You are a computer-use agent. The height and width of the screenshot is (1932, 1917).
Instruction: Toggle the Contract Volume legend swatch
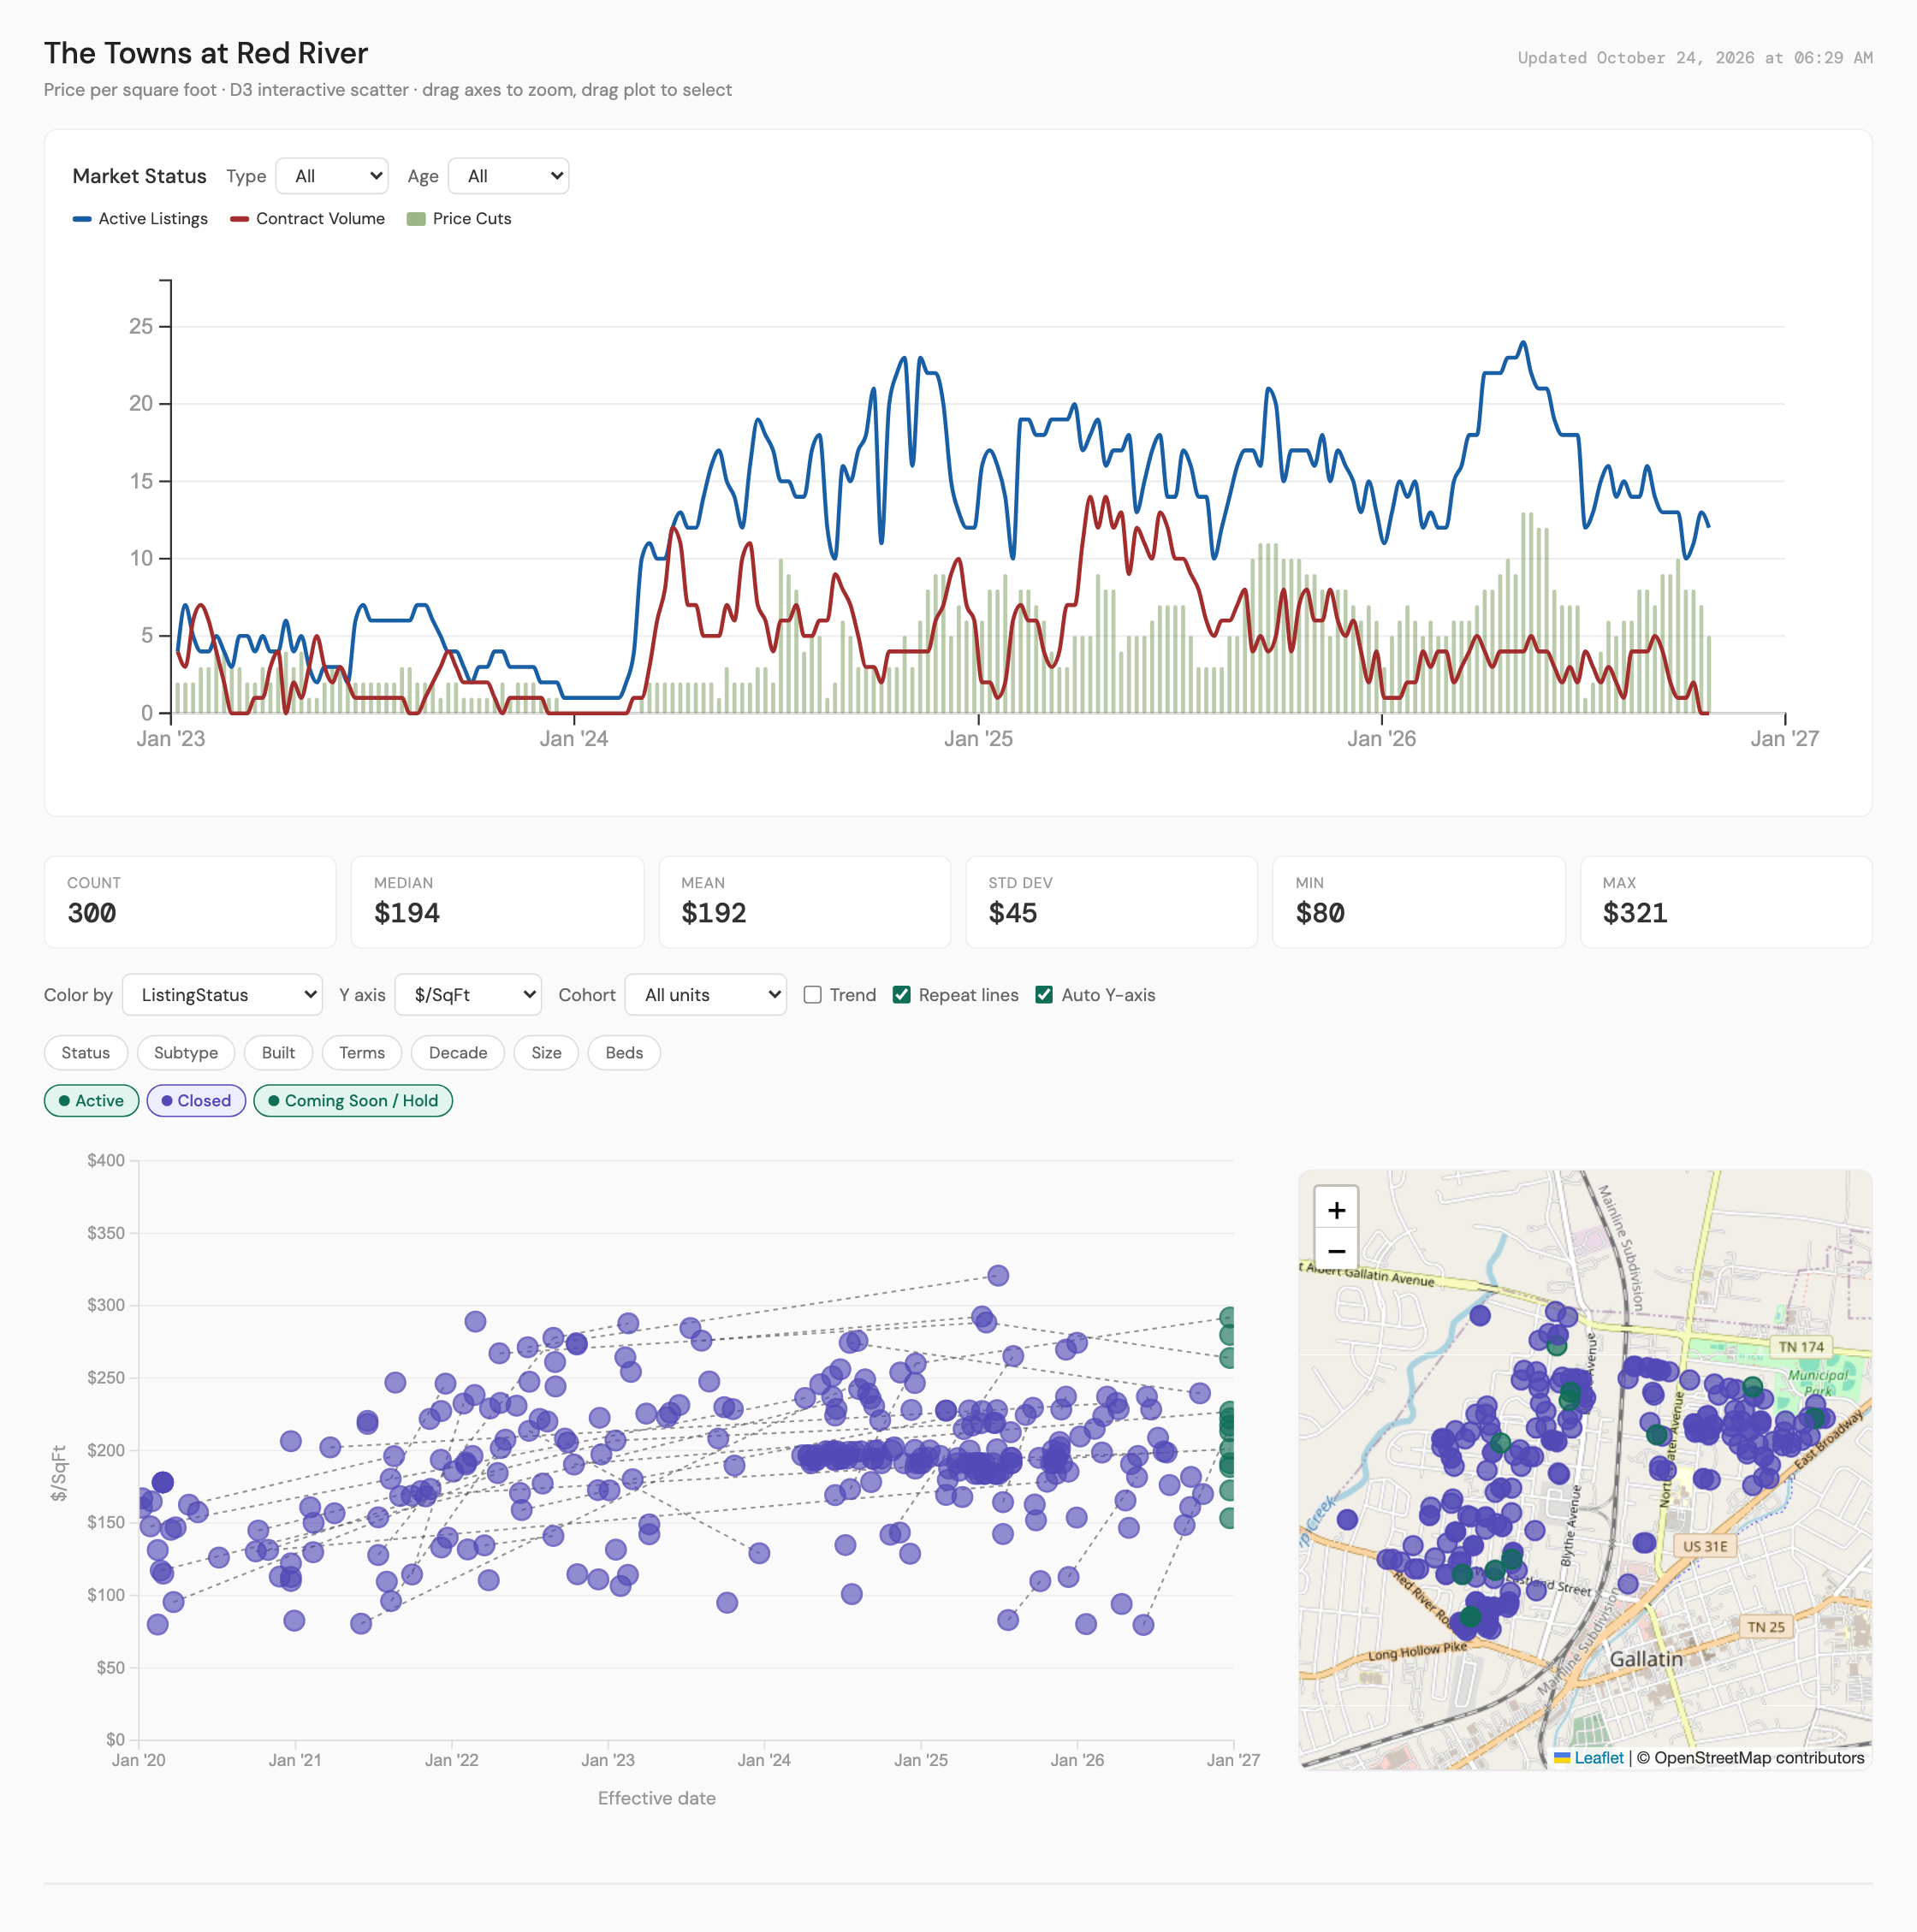click(x=239, y=219)
